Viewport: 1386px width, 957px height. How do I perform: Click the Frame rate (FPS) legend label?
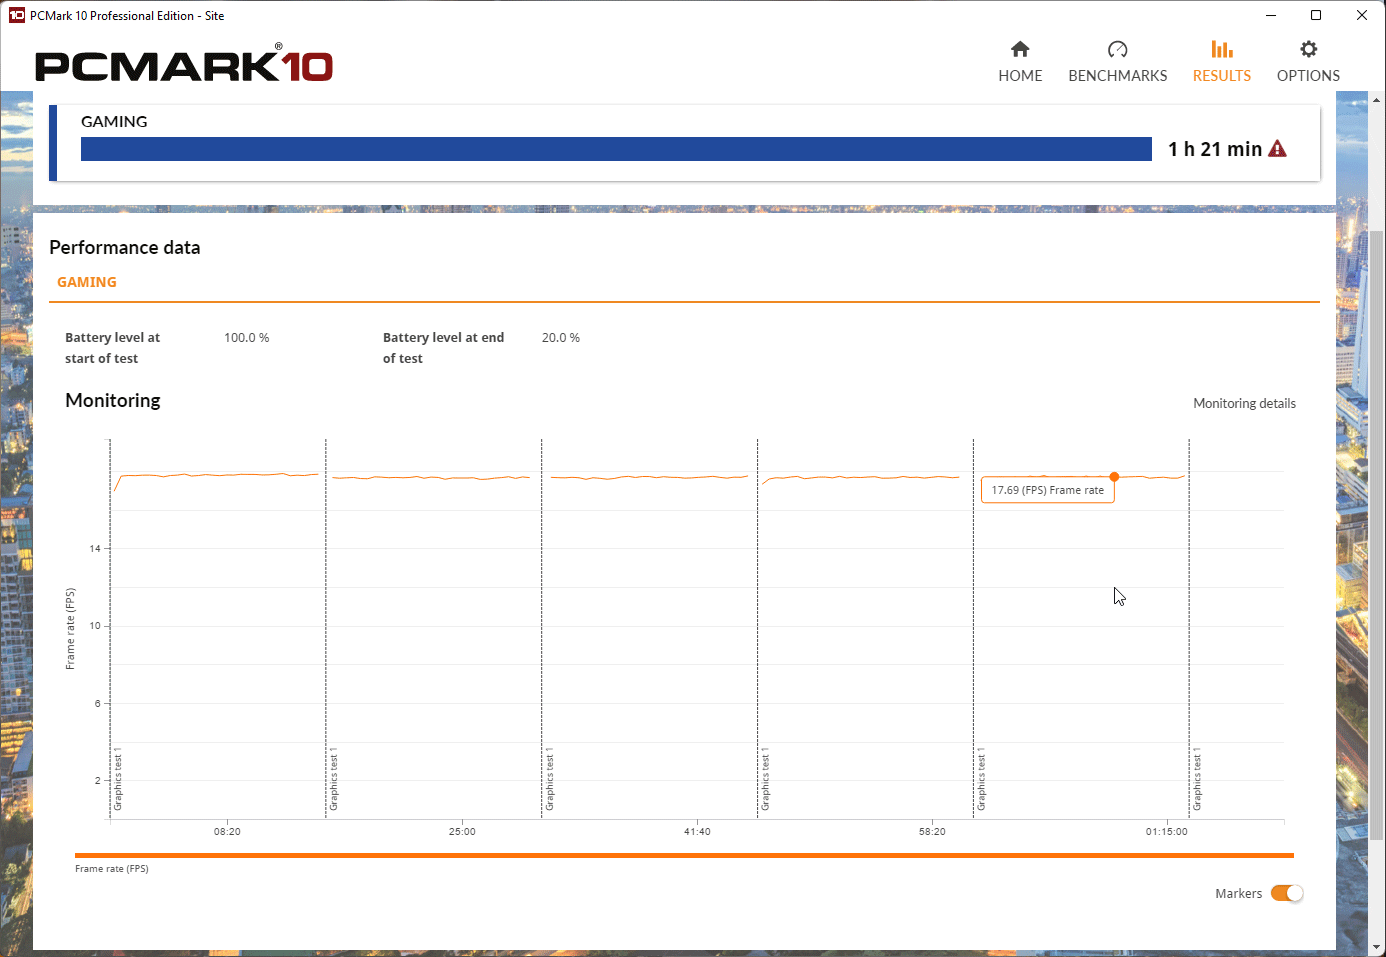click(112, 869)
